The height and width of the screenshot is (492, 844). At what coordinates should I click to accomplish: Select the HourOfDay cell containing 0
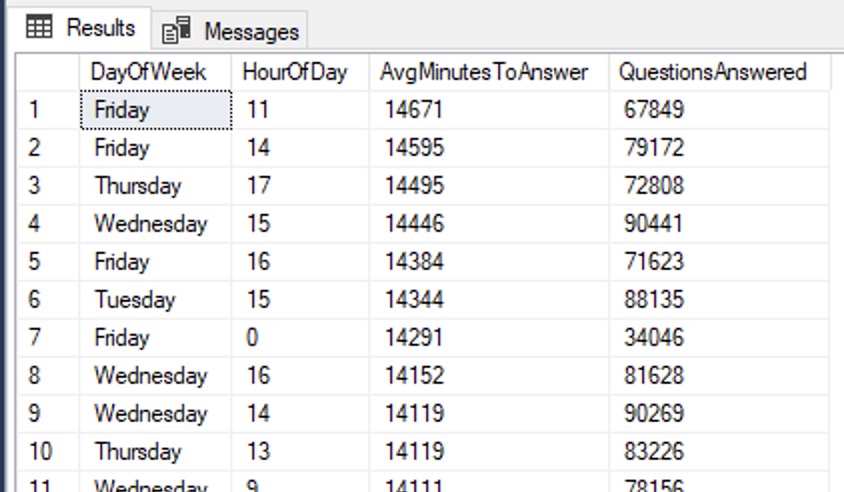[252, 338]
